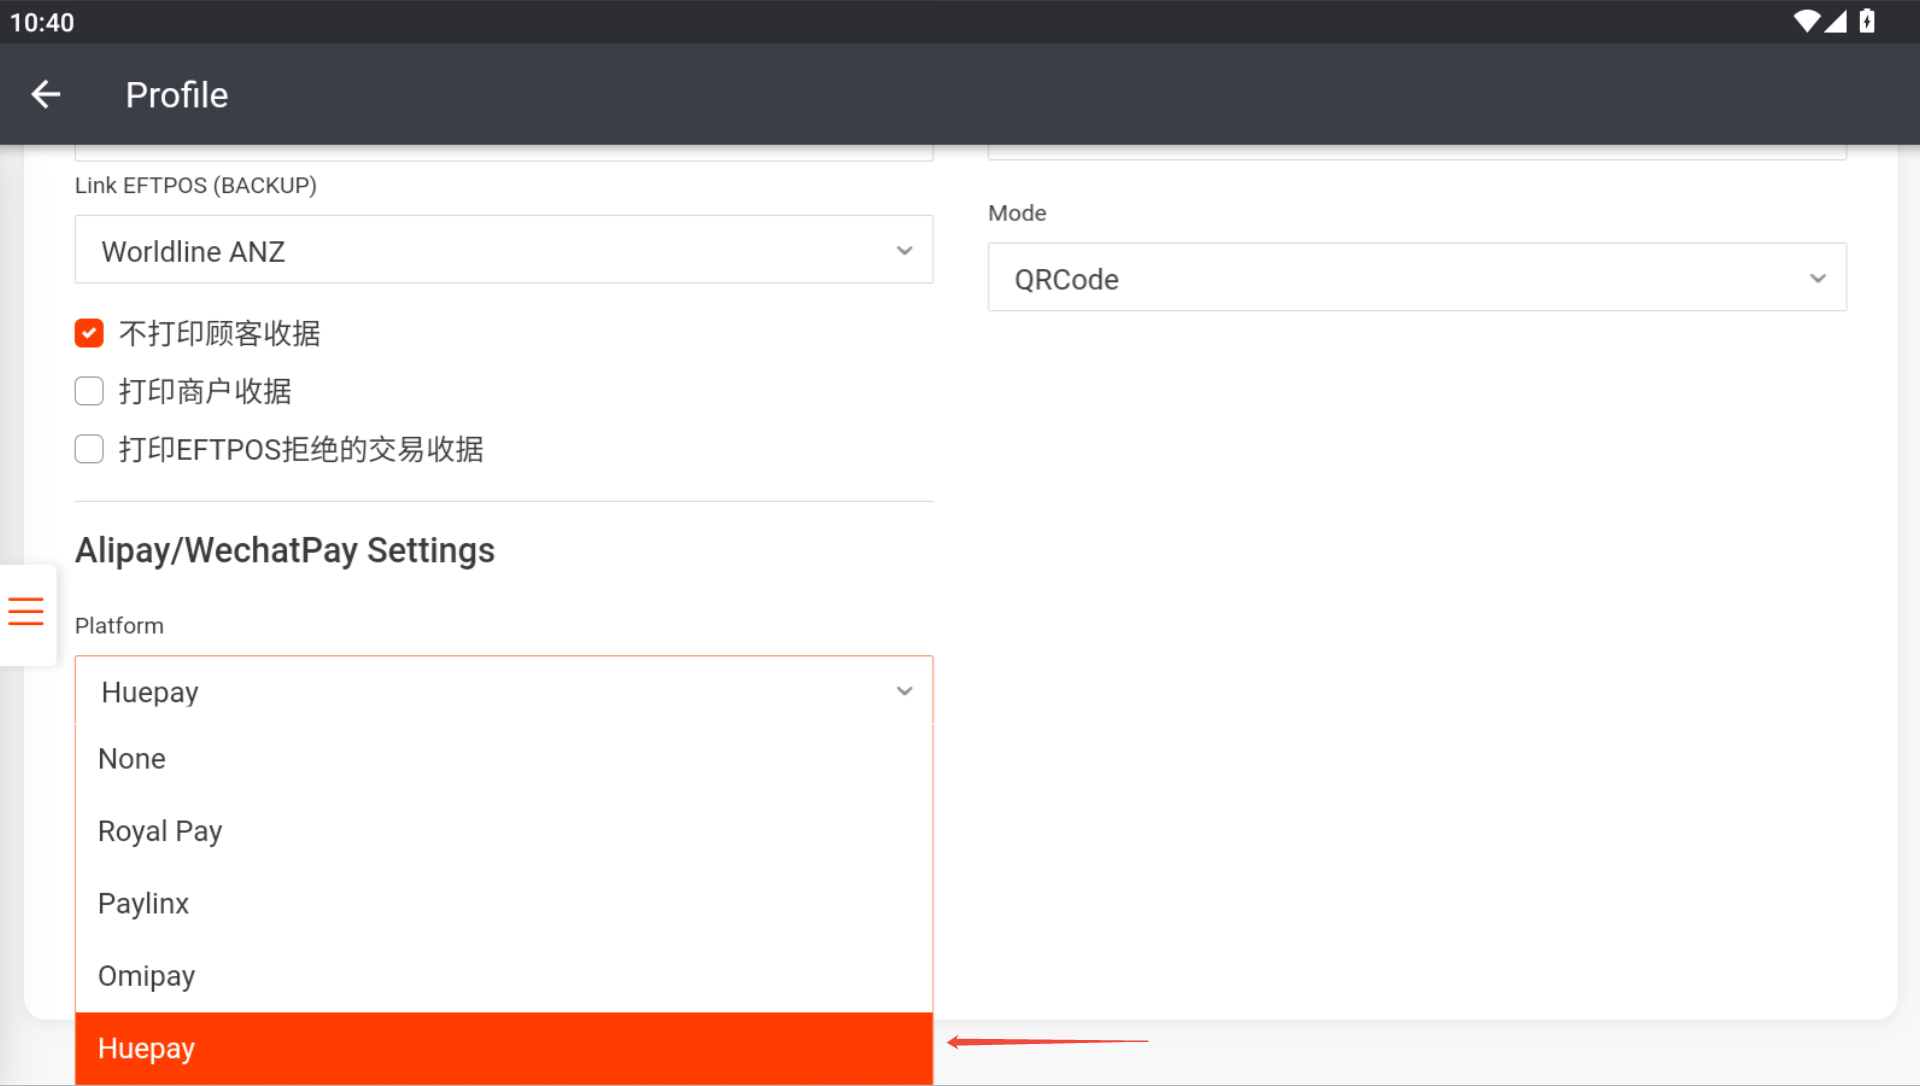Select Omipay platform option
1920x1086 pixels.
(x=147, y=976)
